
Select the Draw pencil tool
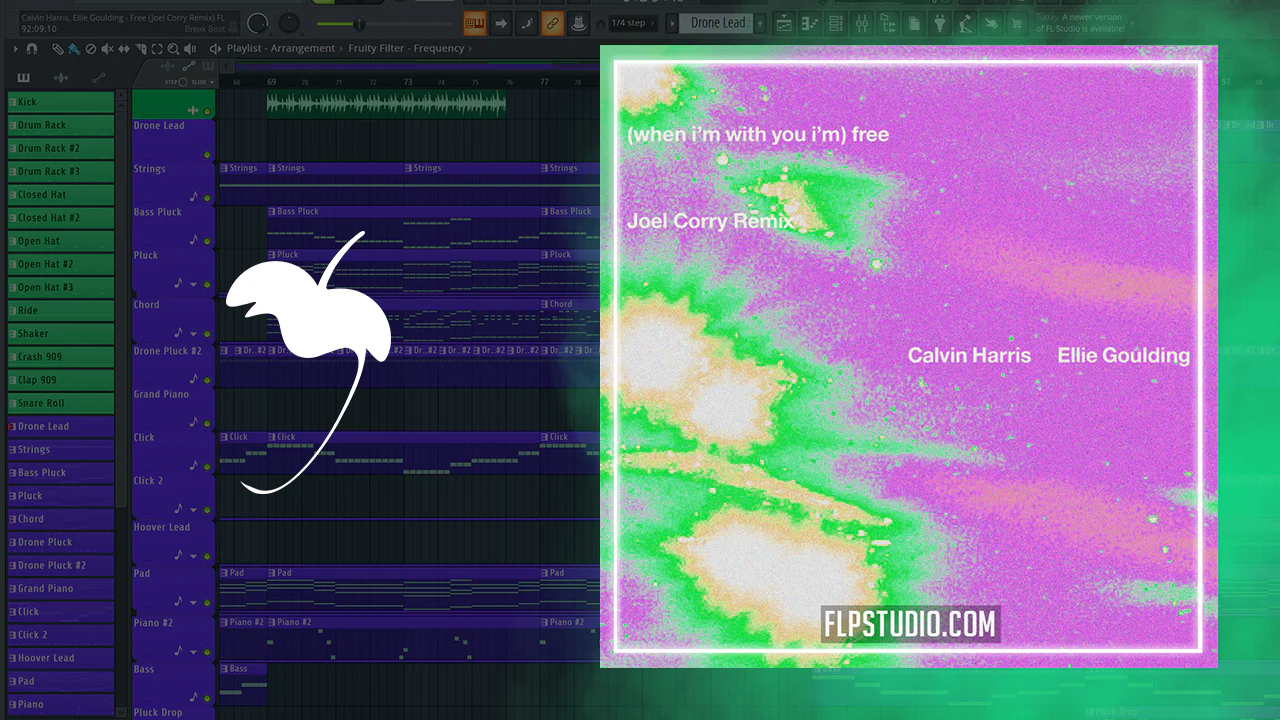click(58, 48)
